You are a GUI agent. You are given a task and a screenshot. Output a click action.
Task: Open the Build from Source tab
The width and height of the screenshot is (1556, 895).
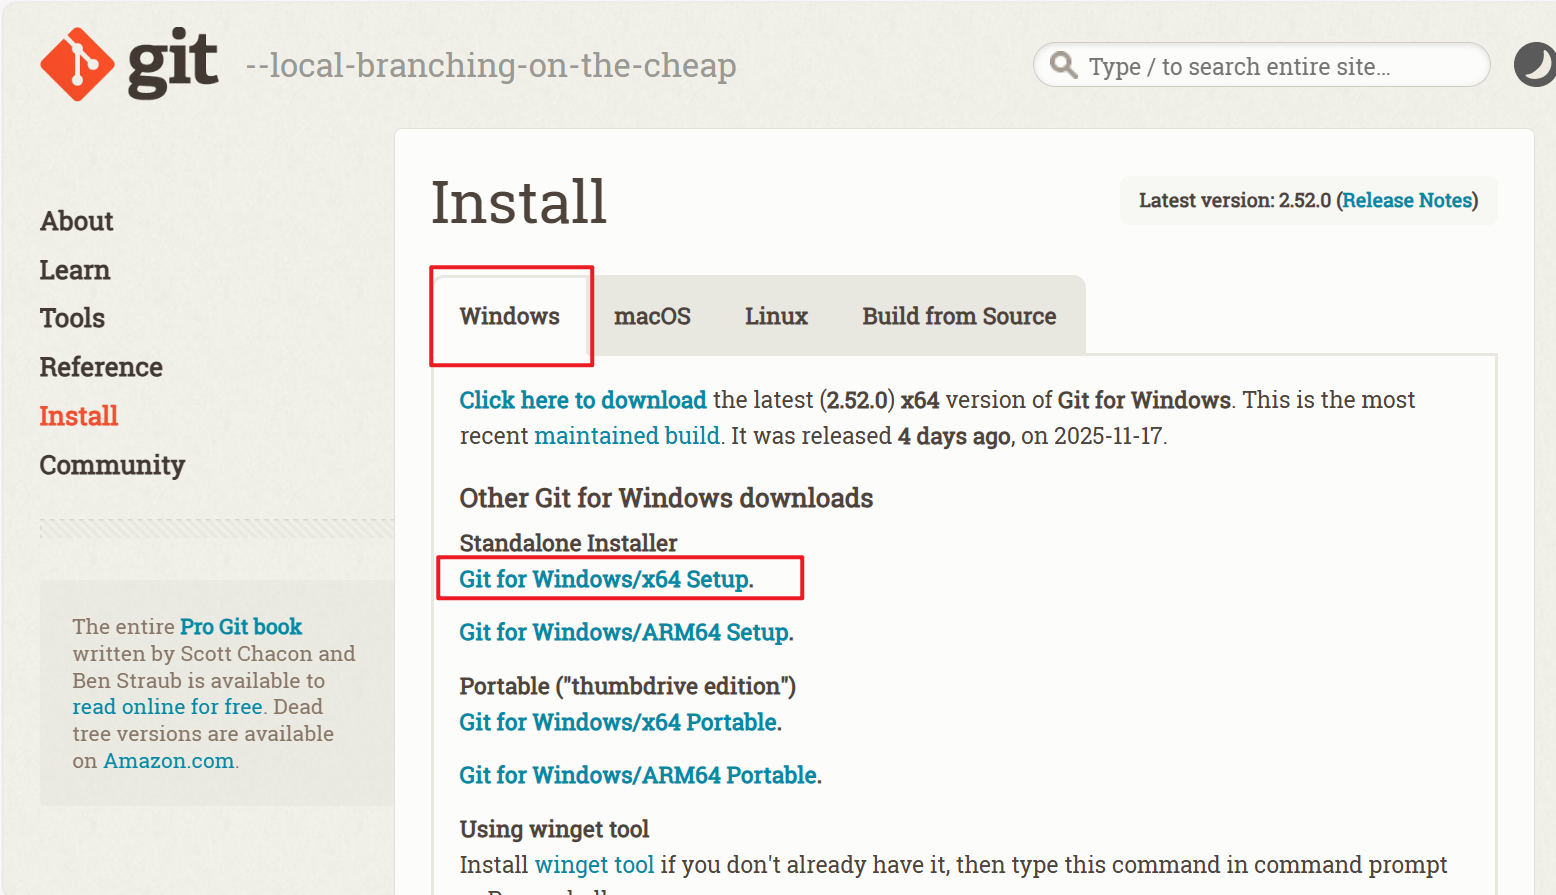click(x=959, y=316)
